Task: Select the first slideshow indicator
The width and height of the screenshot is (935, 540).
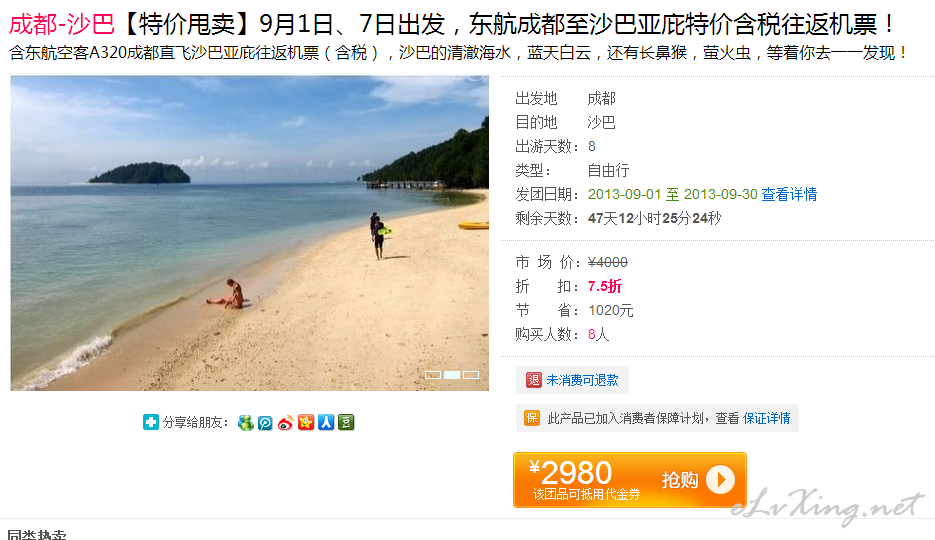Action: click(433, 375)
